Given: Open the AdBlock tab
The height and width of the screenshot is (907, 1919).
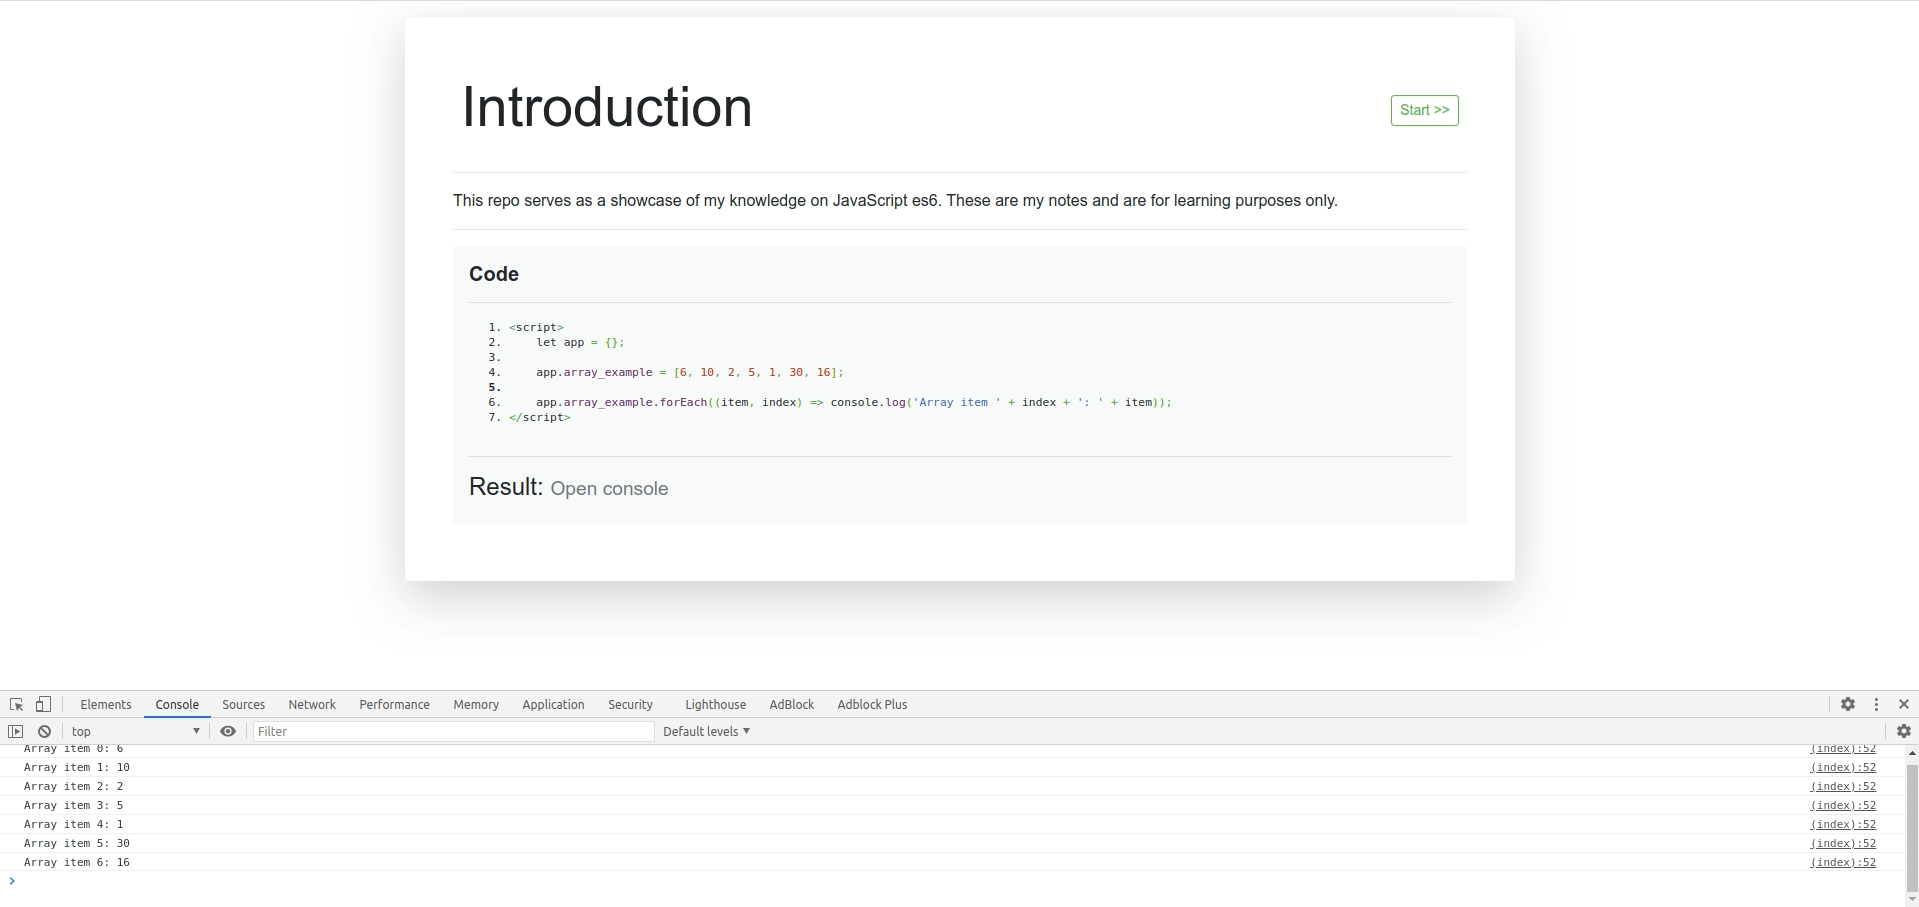Looking at the screenshot, I should [x=791, y=705].
